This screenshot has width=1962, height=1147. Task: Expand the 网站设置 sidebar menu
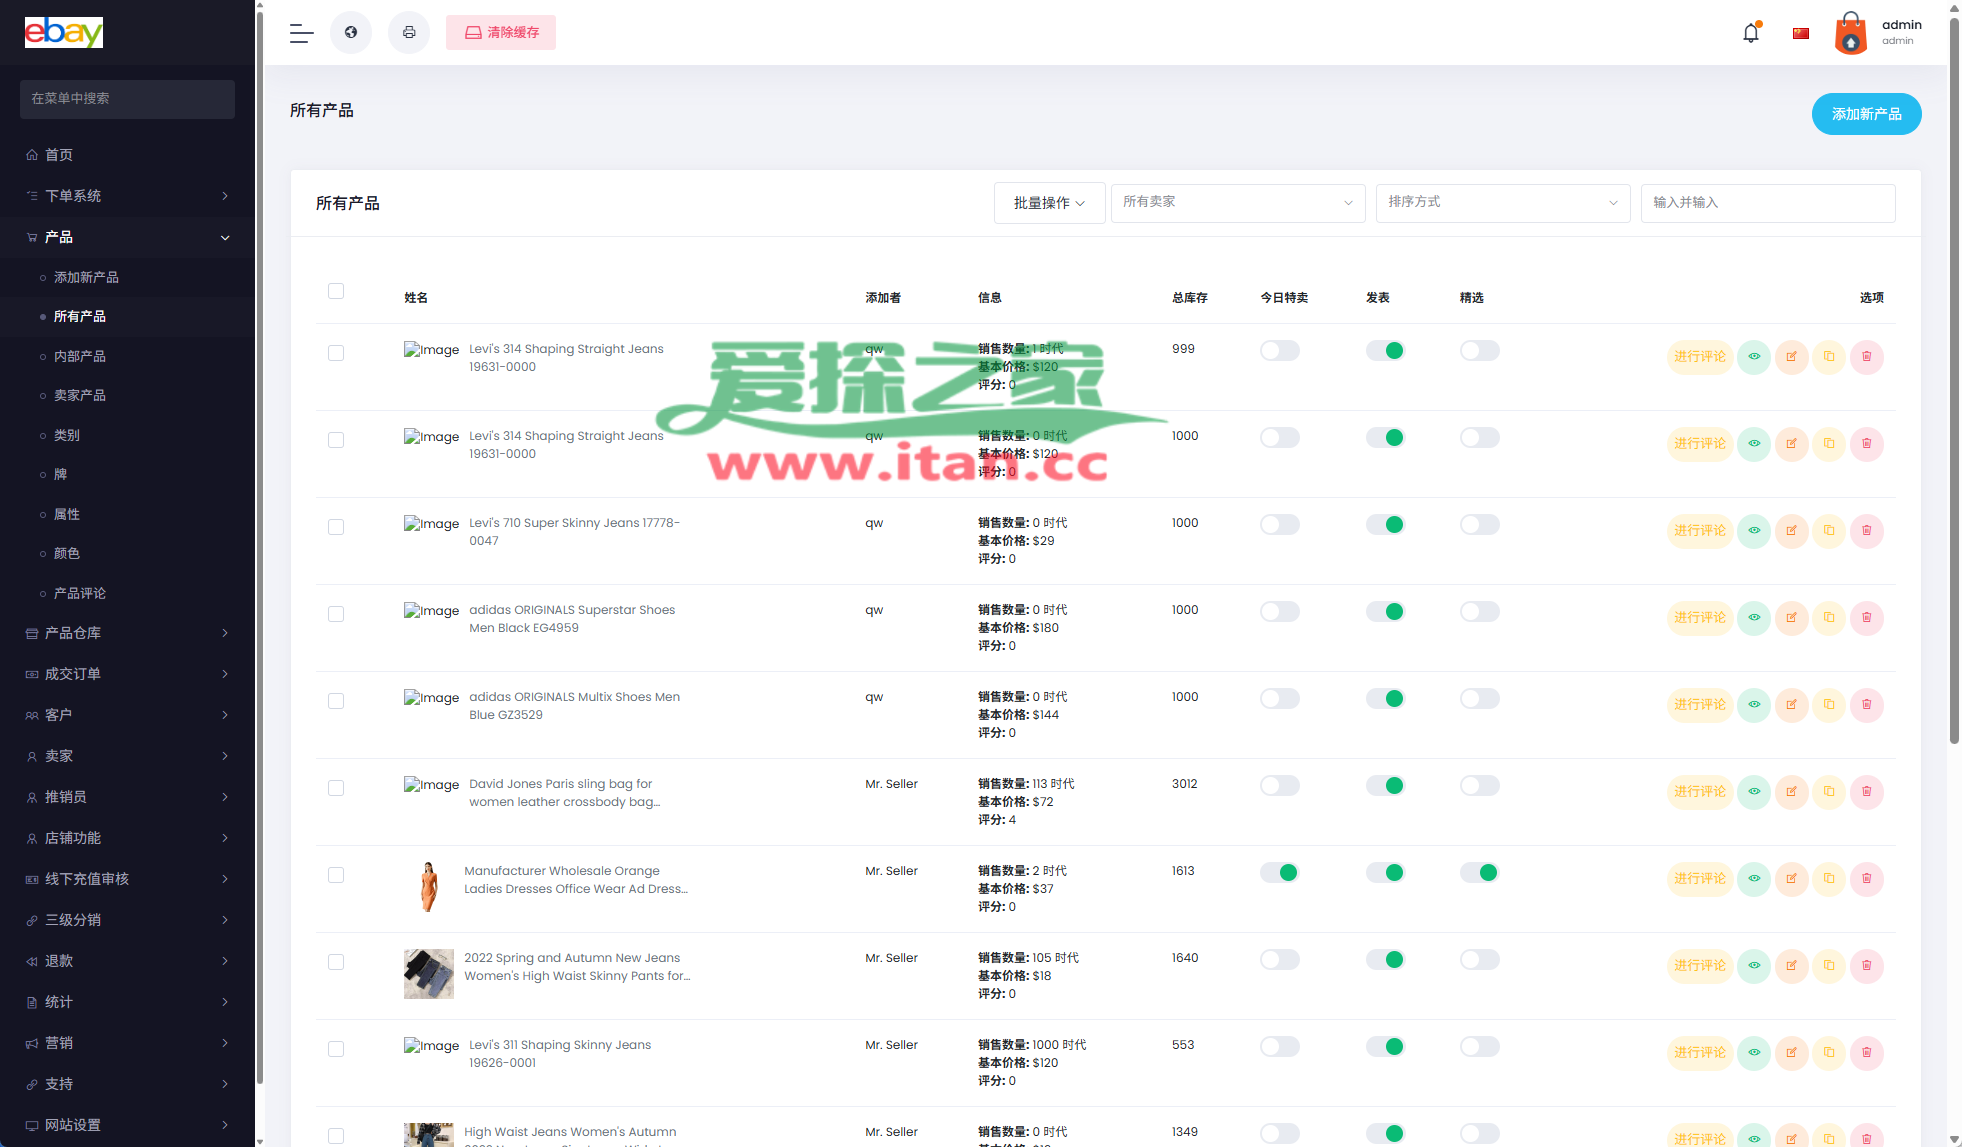click(x=127, y=1125)
